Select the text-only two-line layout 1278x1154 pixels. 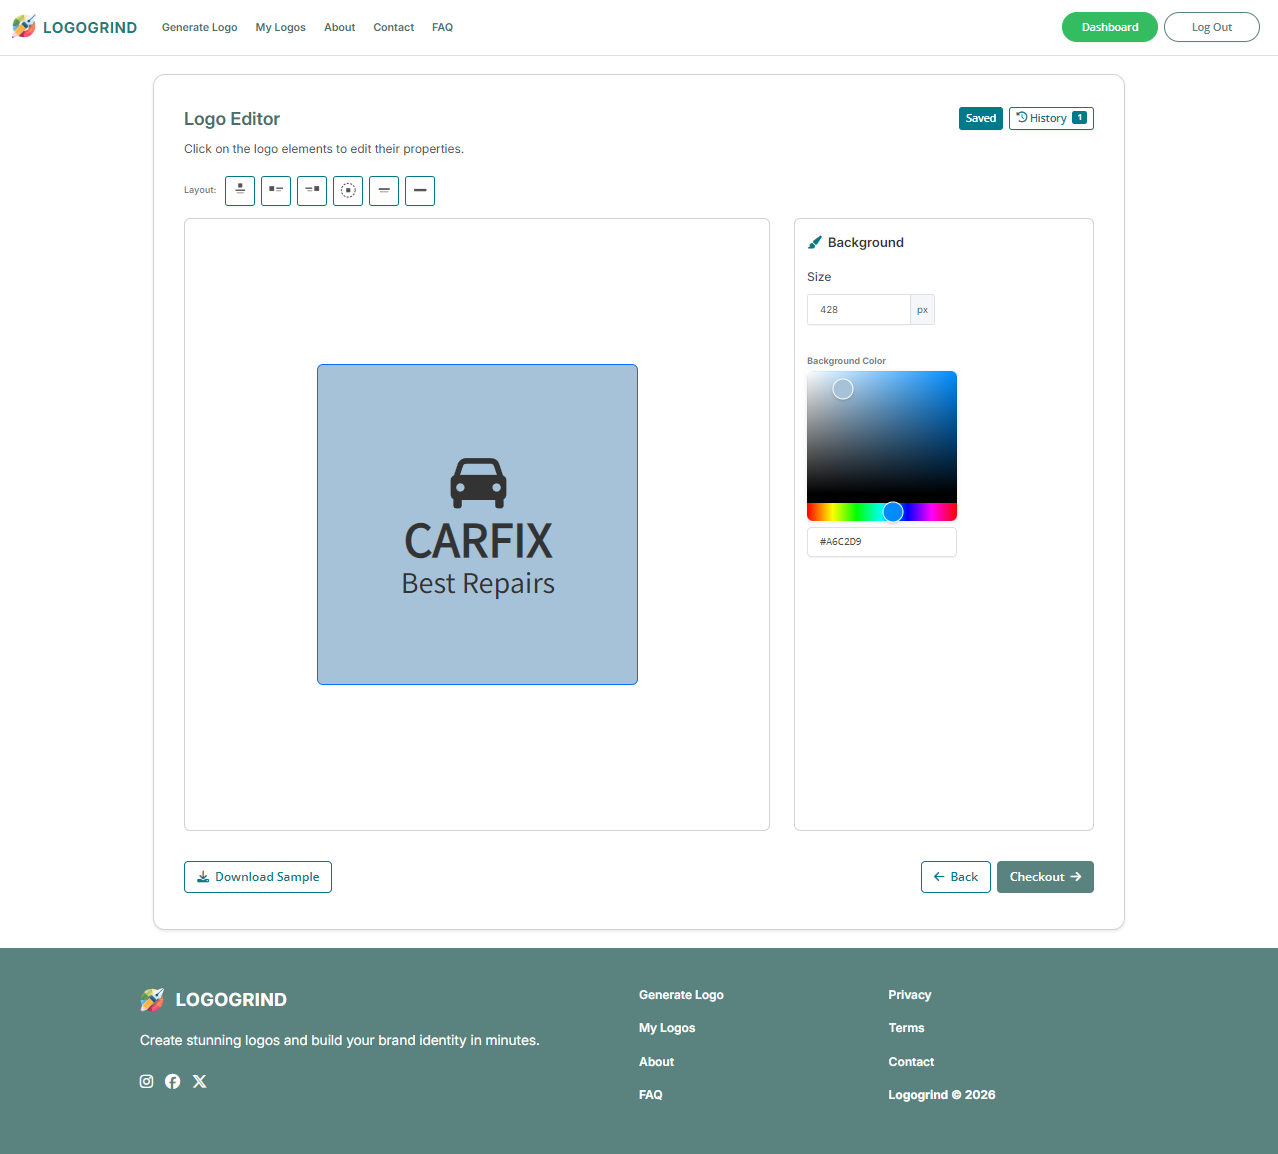point(384,190)
